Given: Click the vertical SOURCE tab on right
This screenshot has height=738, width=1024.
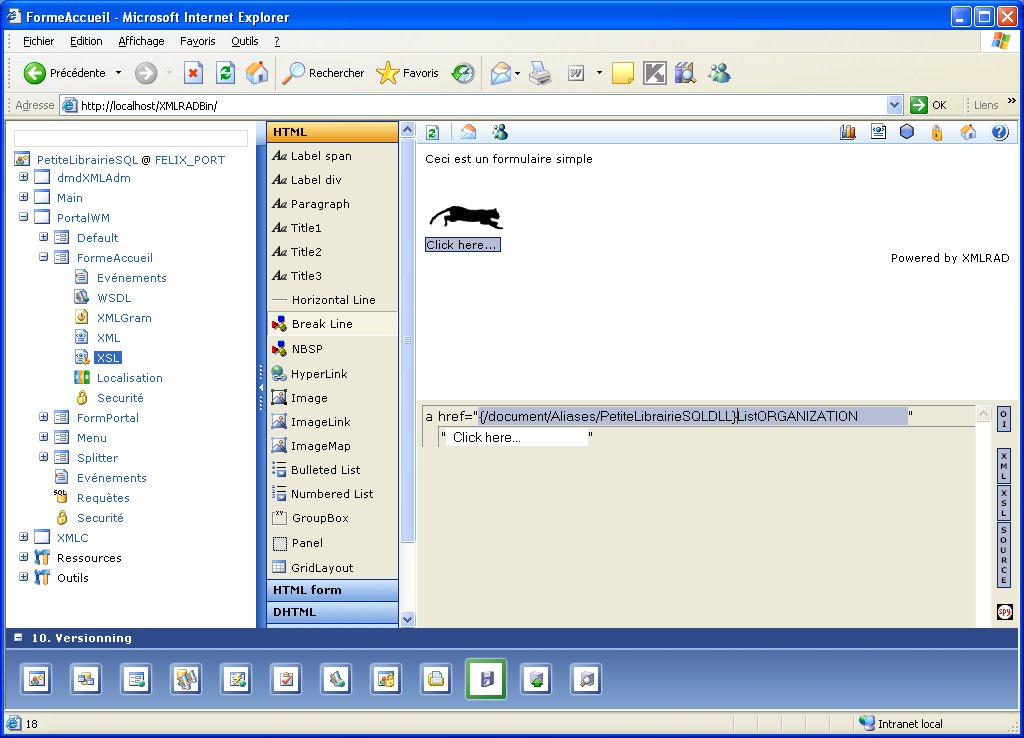Looking at the screenshot, I should click(x=1004, y=555).
